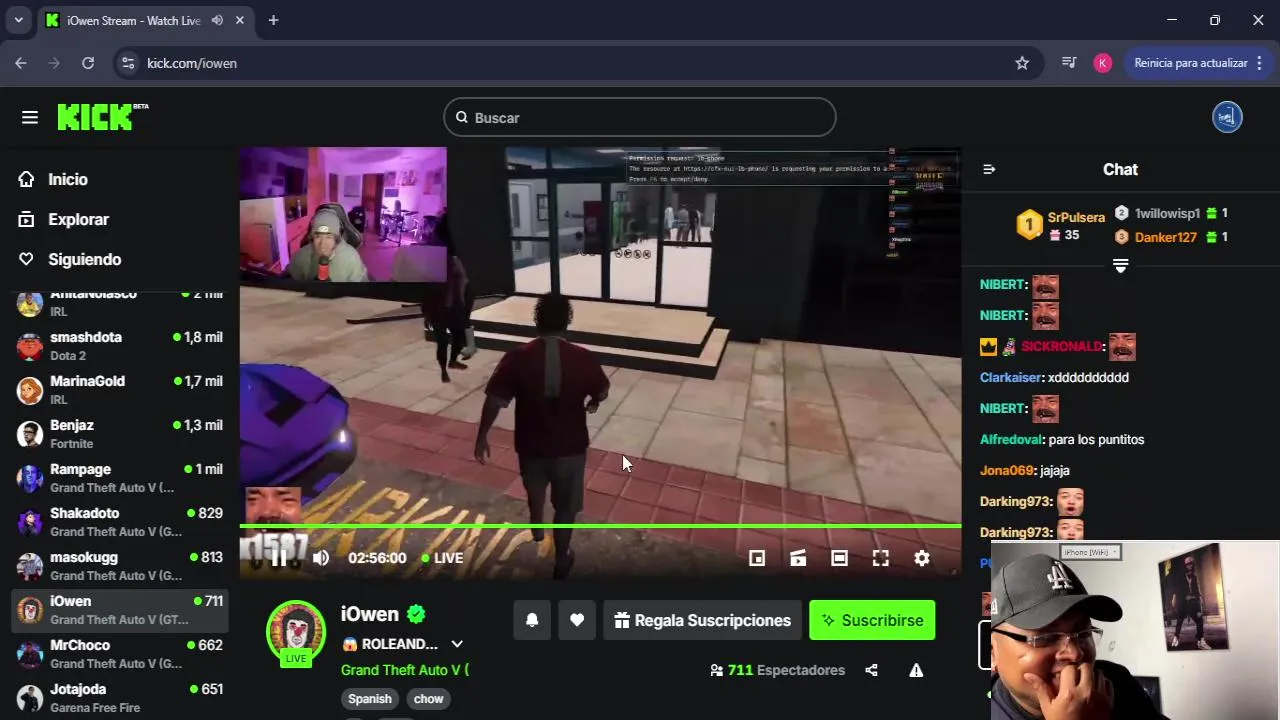Toggle theater mode
1280x720 pixels.
tap(839, 558)
